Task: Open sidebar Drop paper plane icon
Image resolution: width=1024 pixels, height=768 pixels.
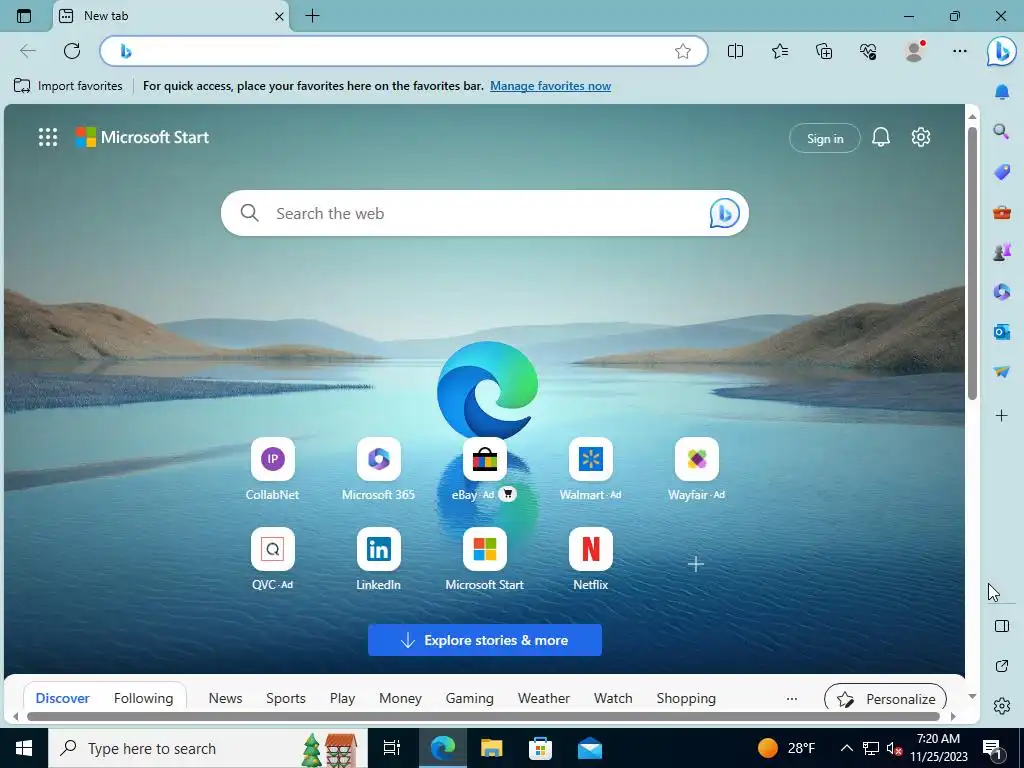Action: coord(1002,371)
